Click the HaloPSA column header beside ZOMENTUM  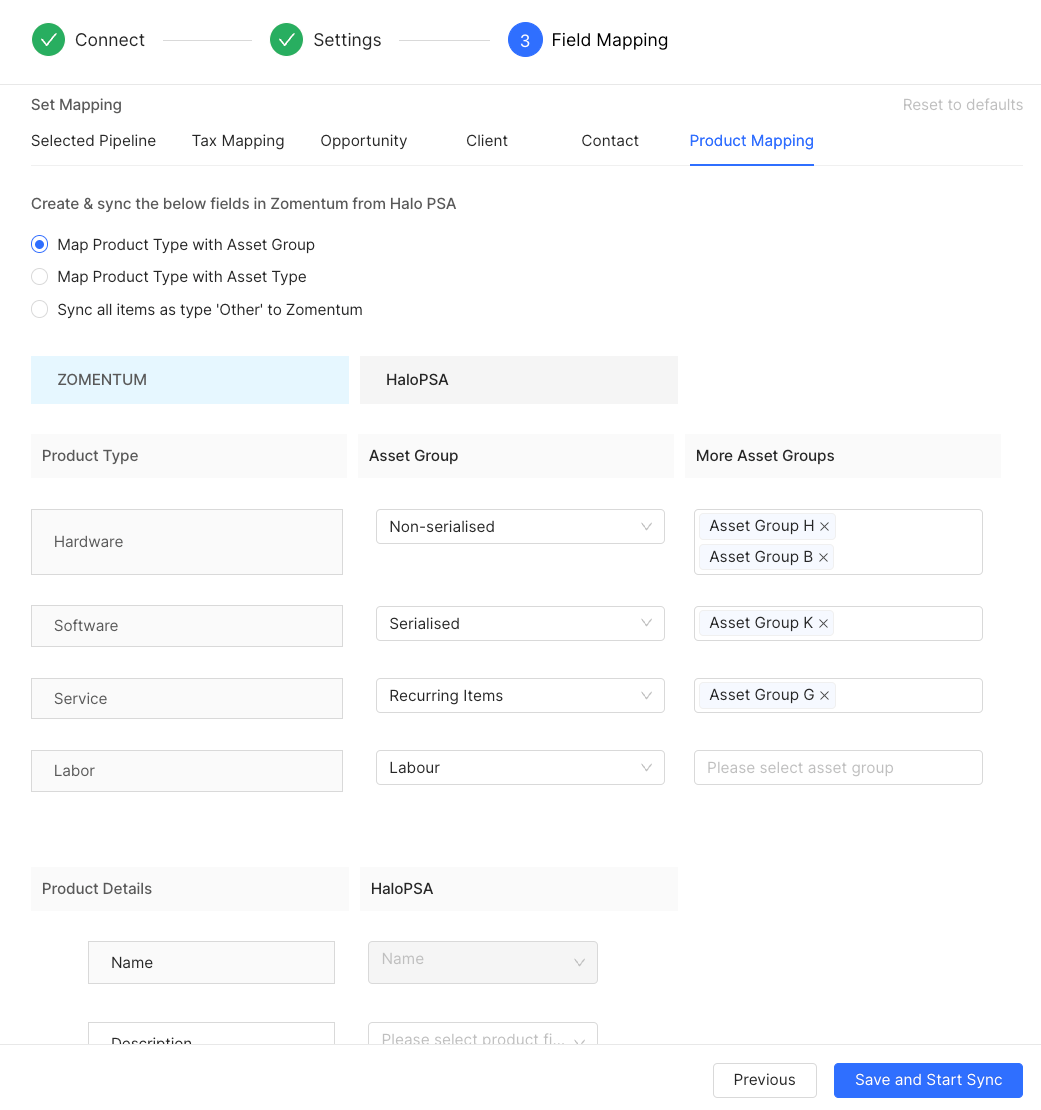519,380
